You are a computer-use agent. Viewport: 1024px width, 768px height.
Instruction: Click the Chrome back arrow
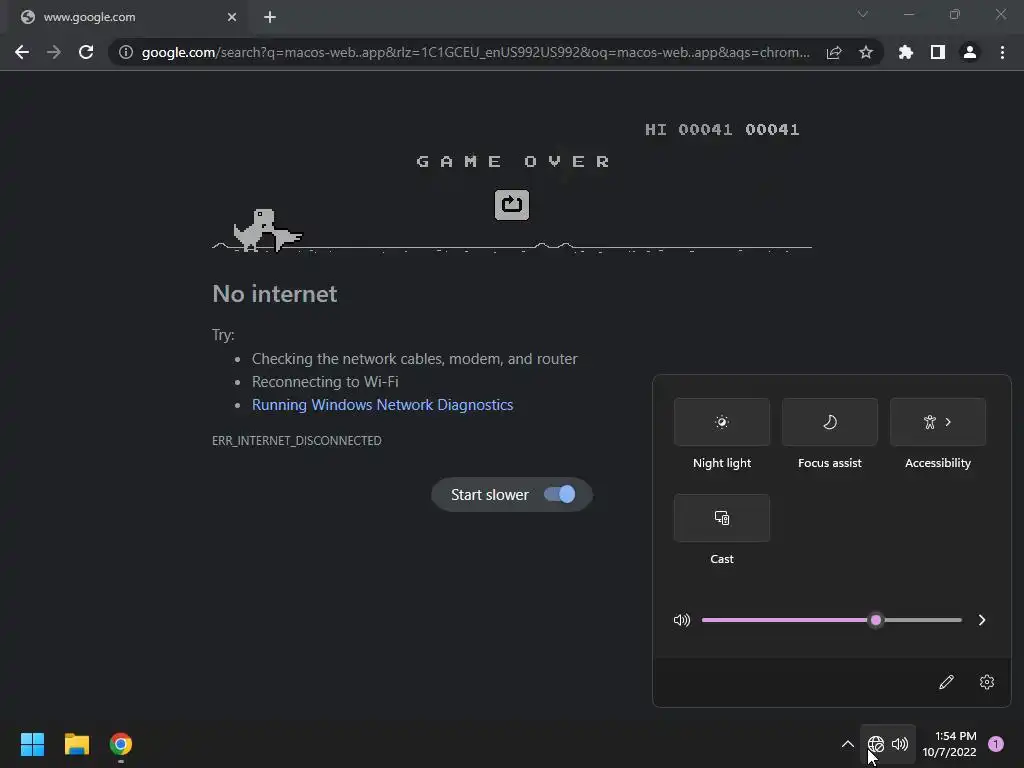tap(22, 52)
